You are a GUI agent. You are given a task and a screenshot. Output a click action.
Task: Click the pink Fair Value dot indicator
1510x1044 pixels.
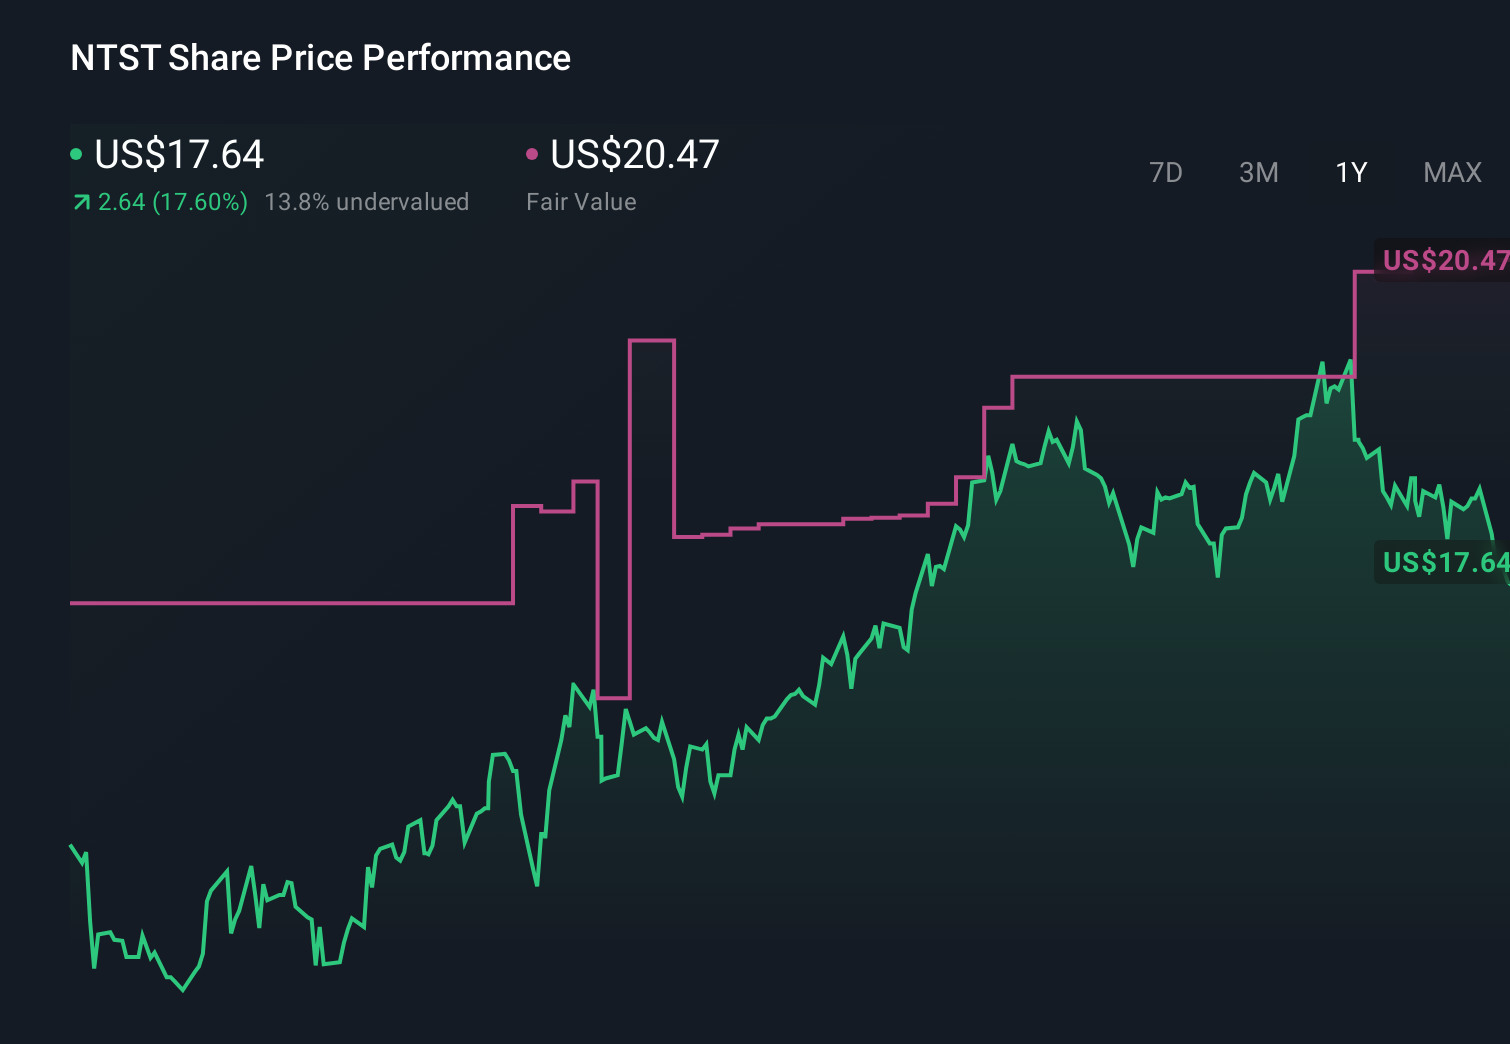tap(533, 153)
